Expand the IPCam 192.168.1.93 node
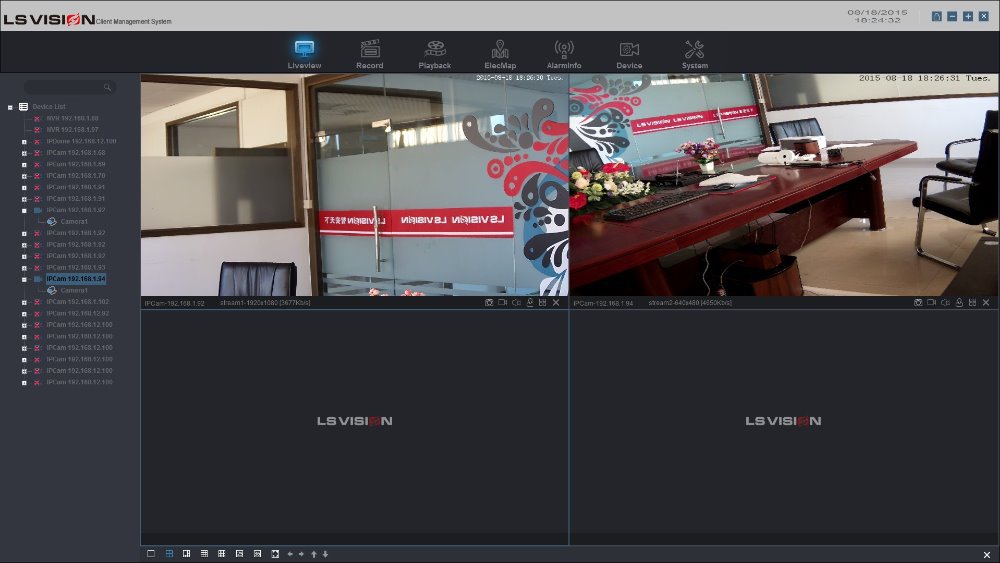Screen dimensions: 1000x563 tap(24, 268)
